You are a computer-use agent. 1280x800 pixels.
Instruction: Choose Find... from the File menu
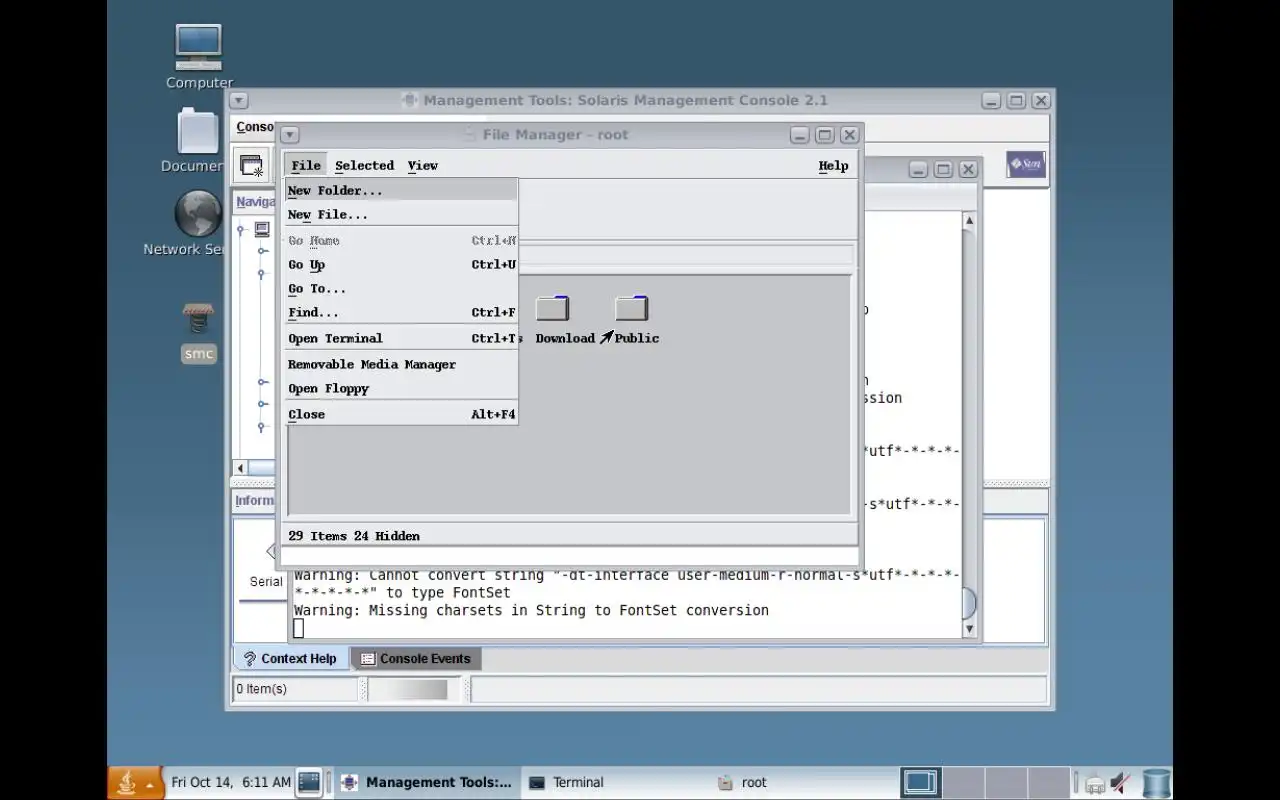point(401,312)
